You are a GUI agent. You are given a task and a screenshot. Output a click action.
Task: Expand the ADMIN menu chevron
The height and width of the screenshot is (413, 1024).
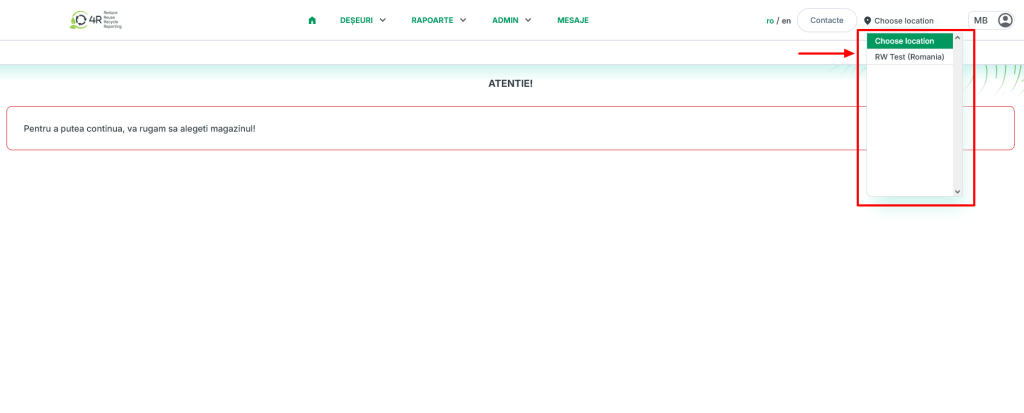[528, 20]
